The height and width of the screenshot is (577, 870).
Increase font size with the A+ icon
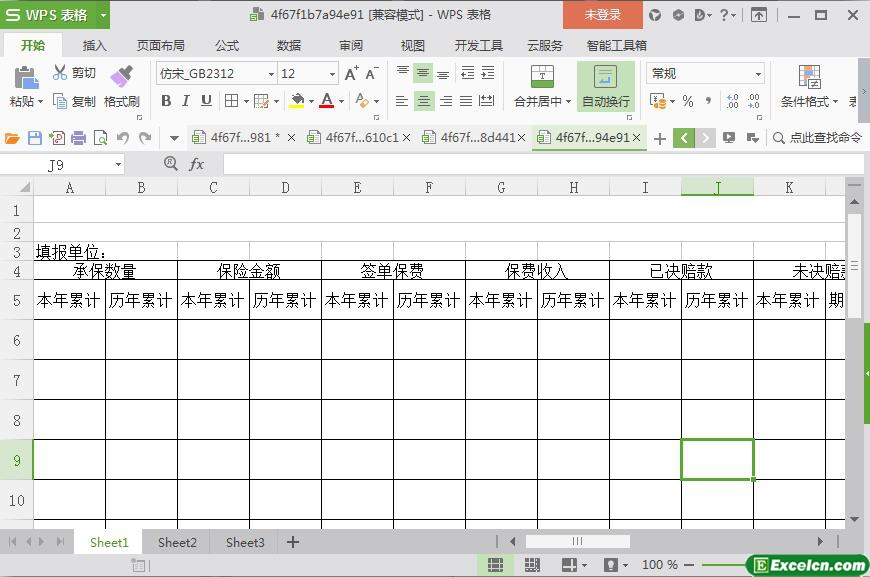(x=351, y=73)
